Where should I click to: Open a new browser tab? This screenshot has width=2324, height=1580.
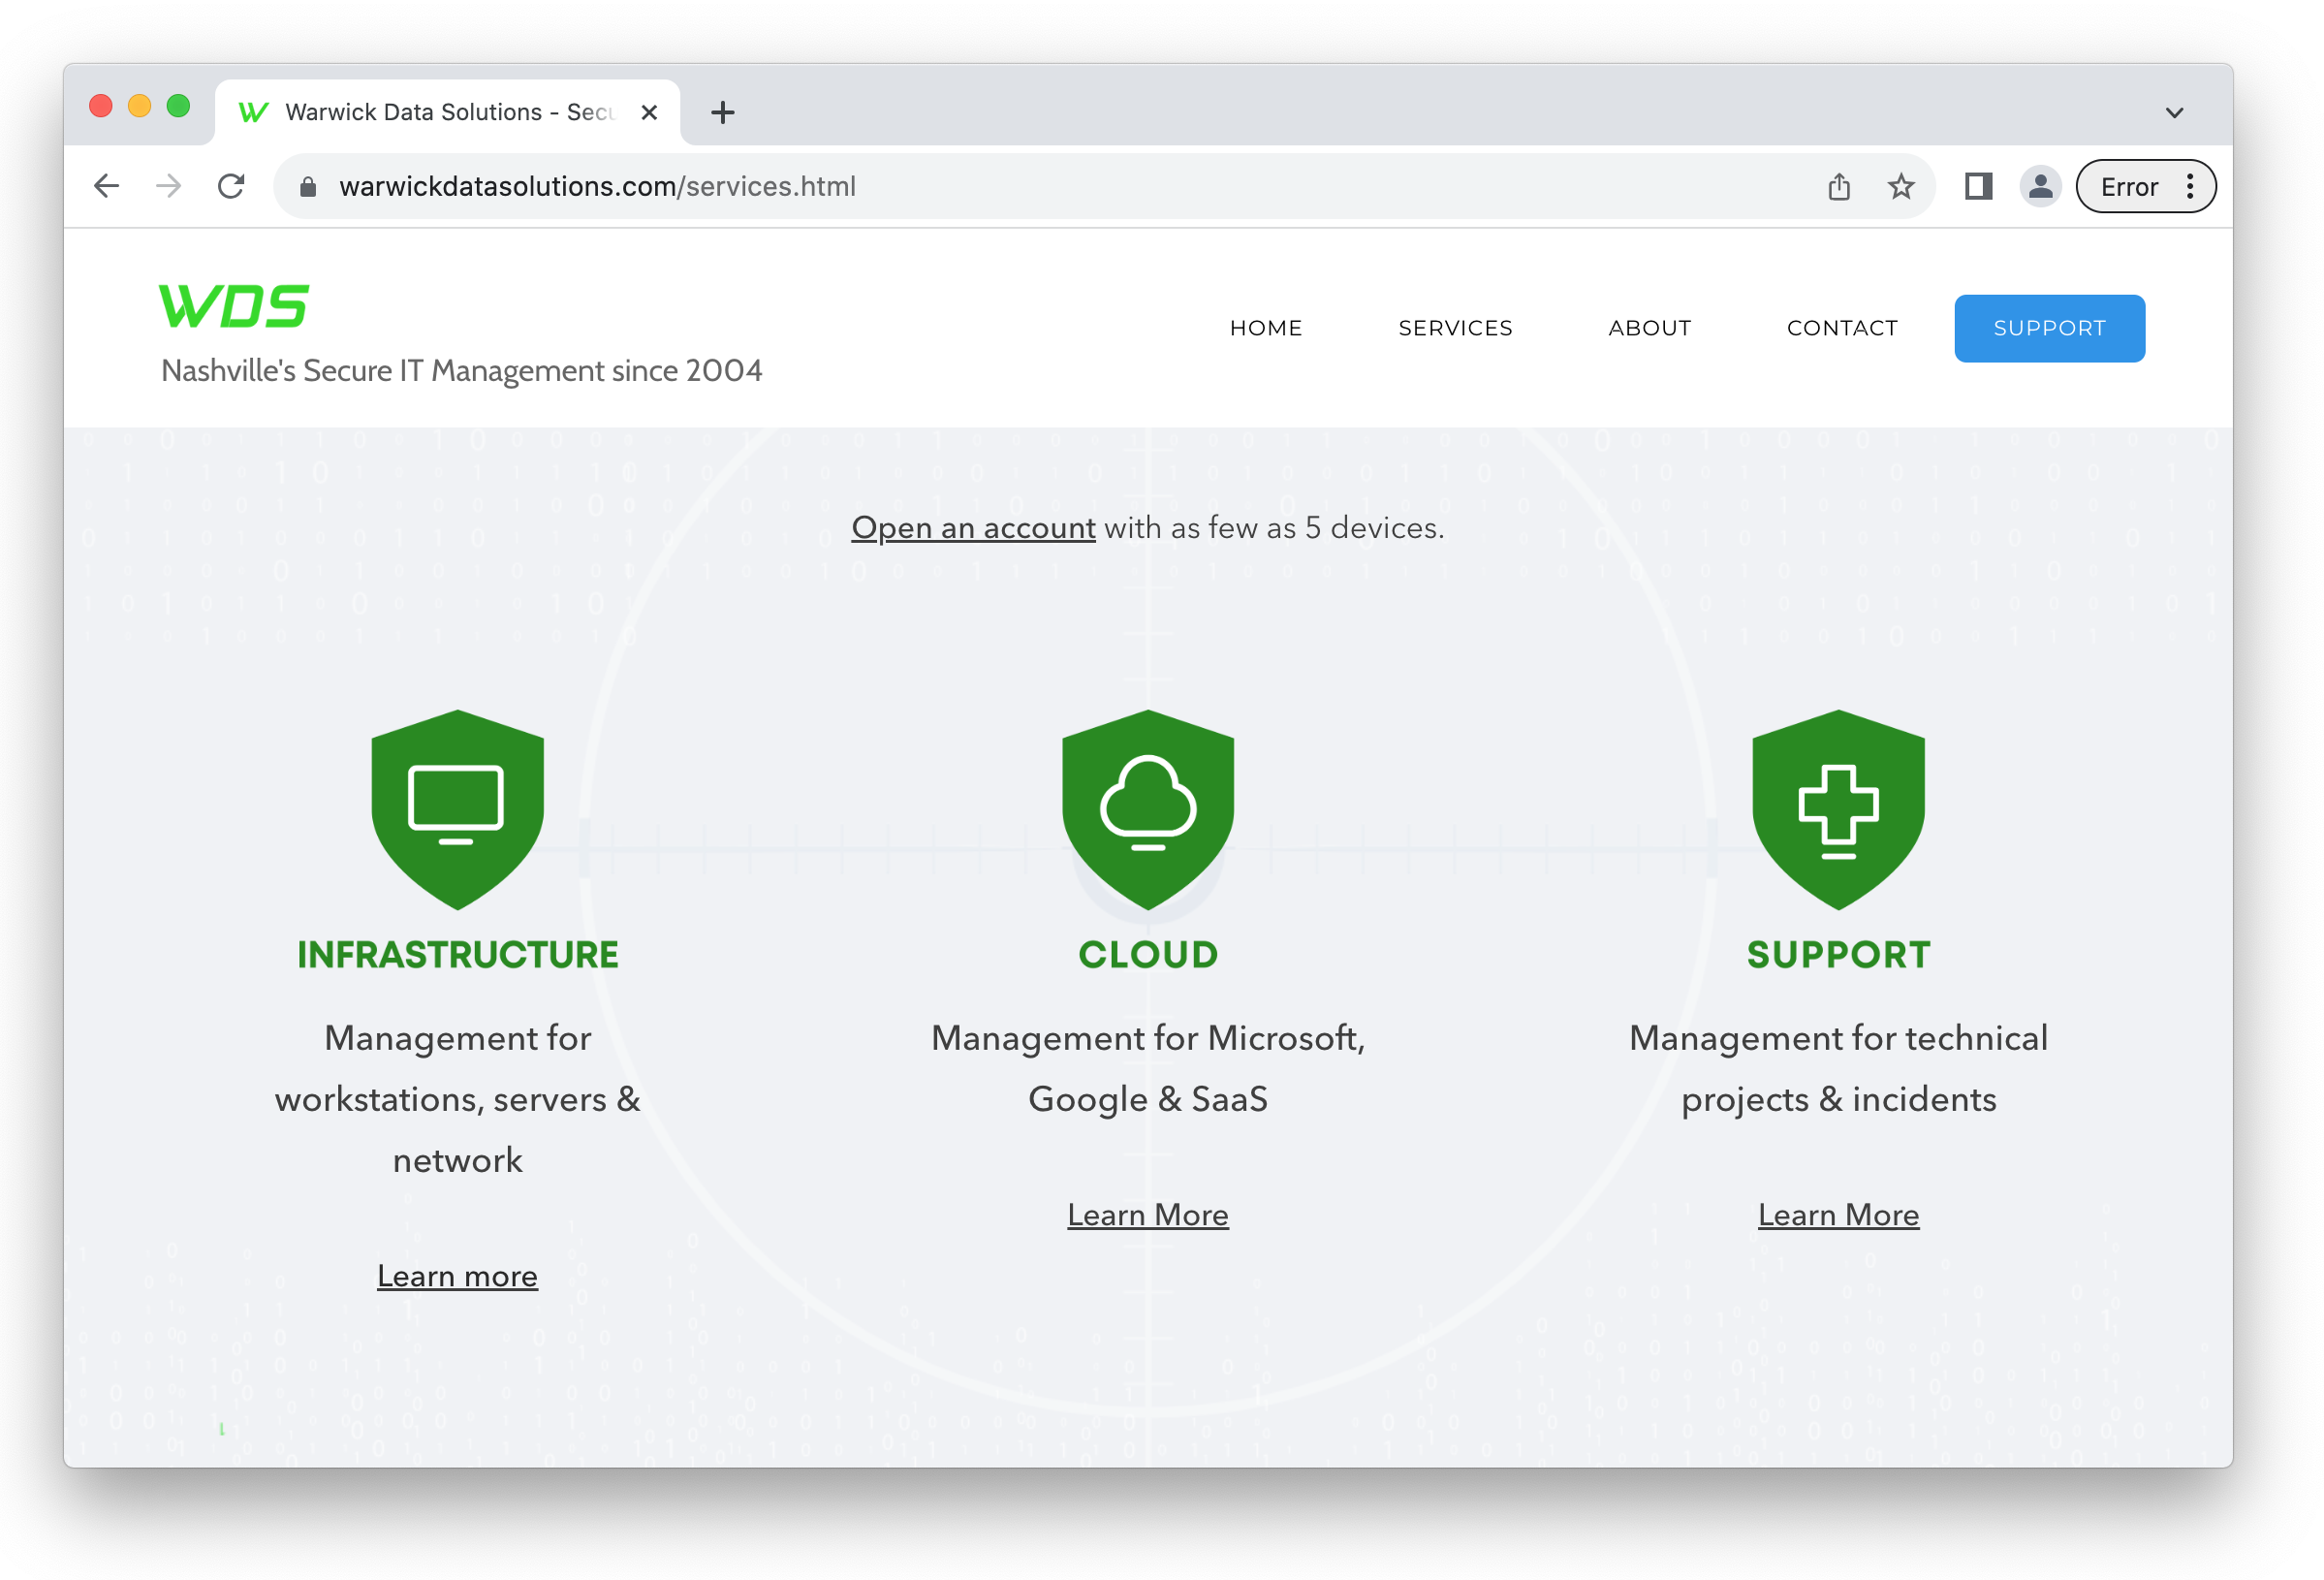[x=722, y=112]
